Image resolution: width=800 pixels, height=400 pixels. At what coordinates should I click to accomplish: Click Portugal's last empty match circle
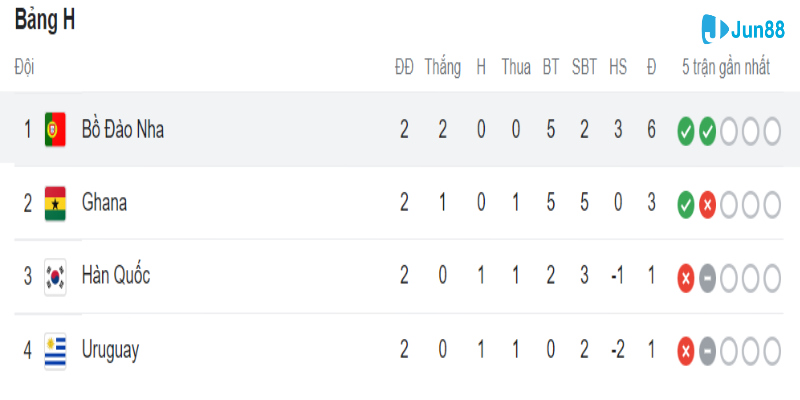[771, 130]
